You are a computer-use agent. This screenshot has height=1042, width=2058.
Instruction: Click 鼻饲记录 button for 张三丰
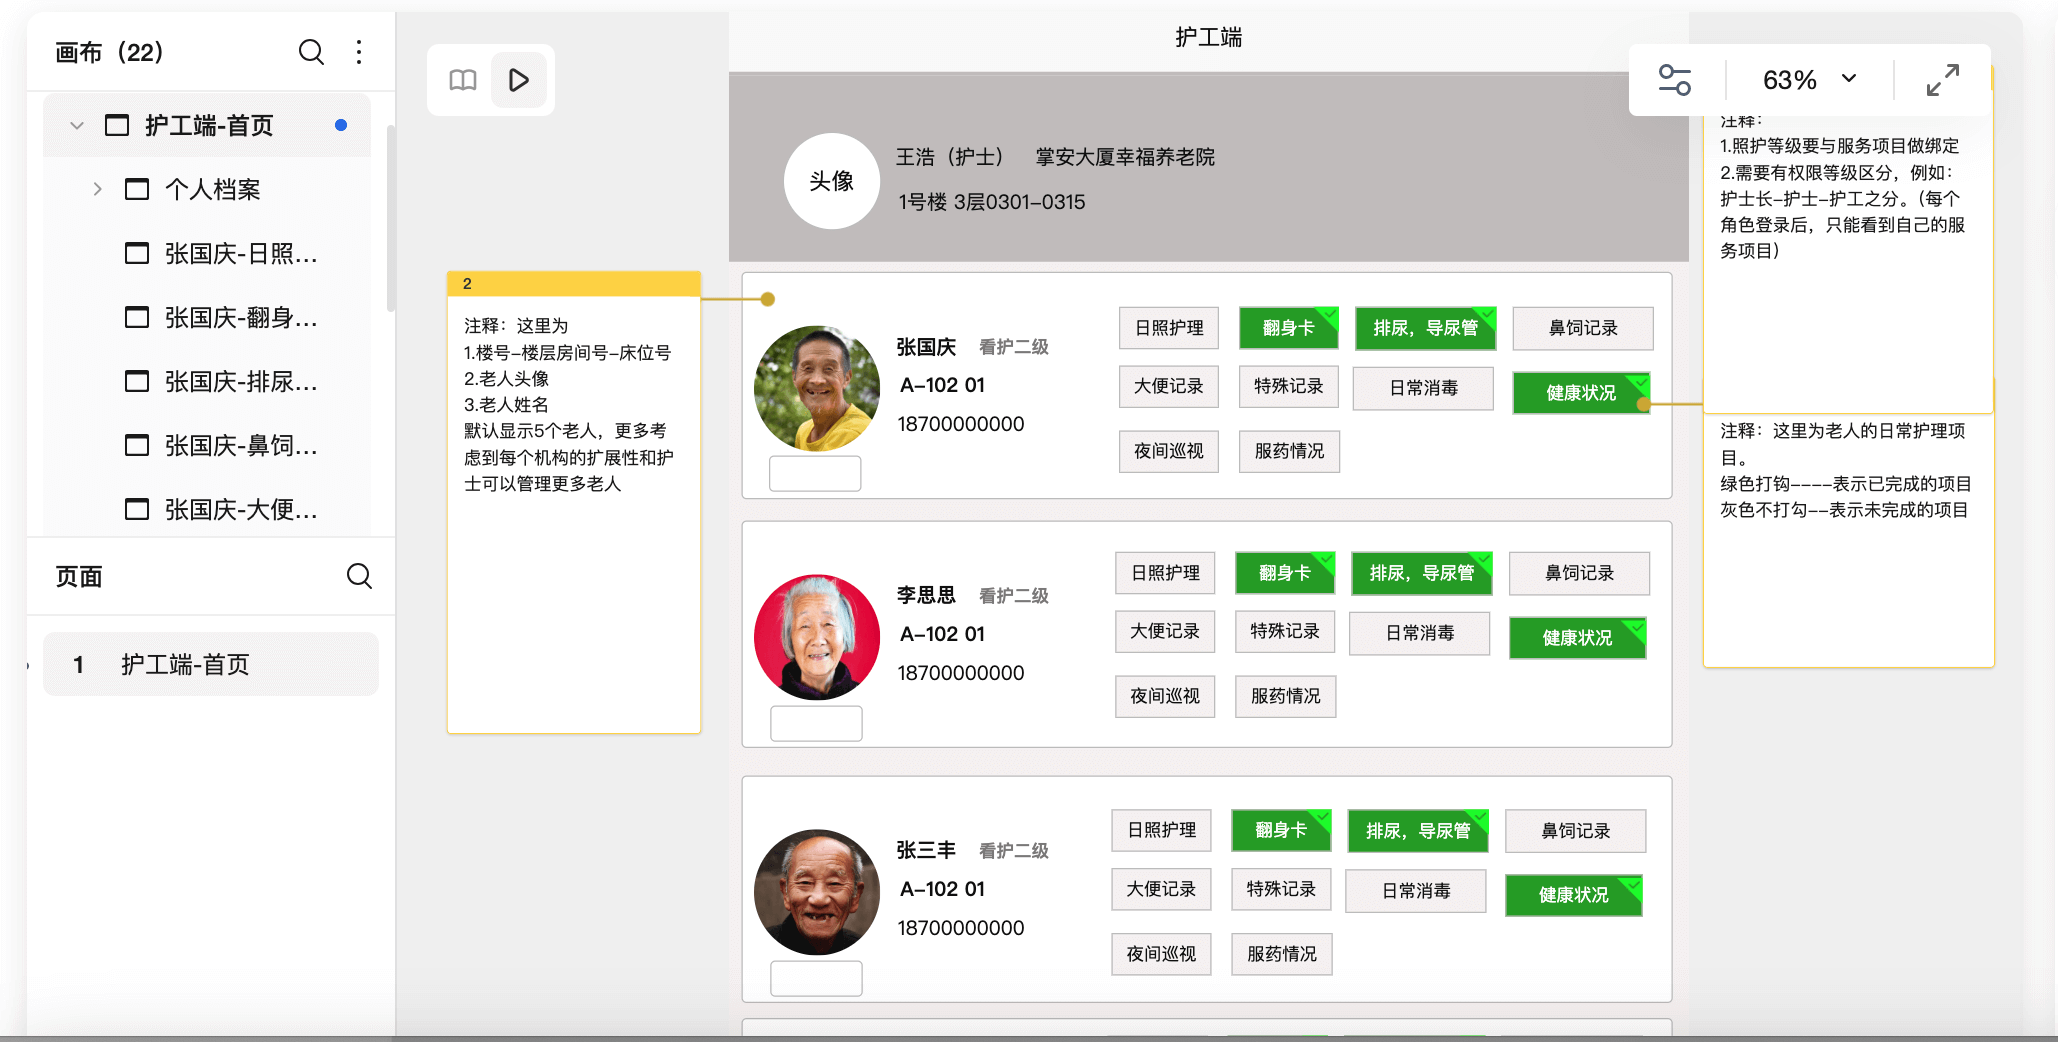point(1575,831)
